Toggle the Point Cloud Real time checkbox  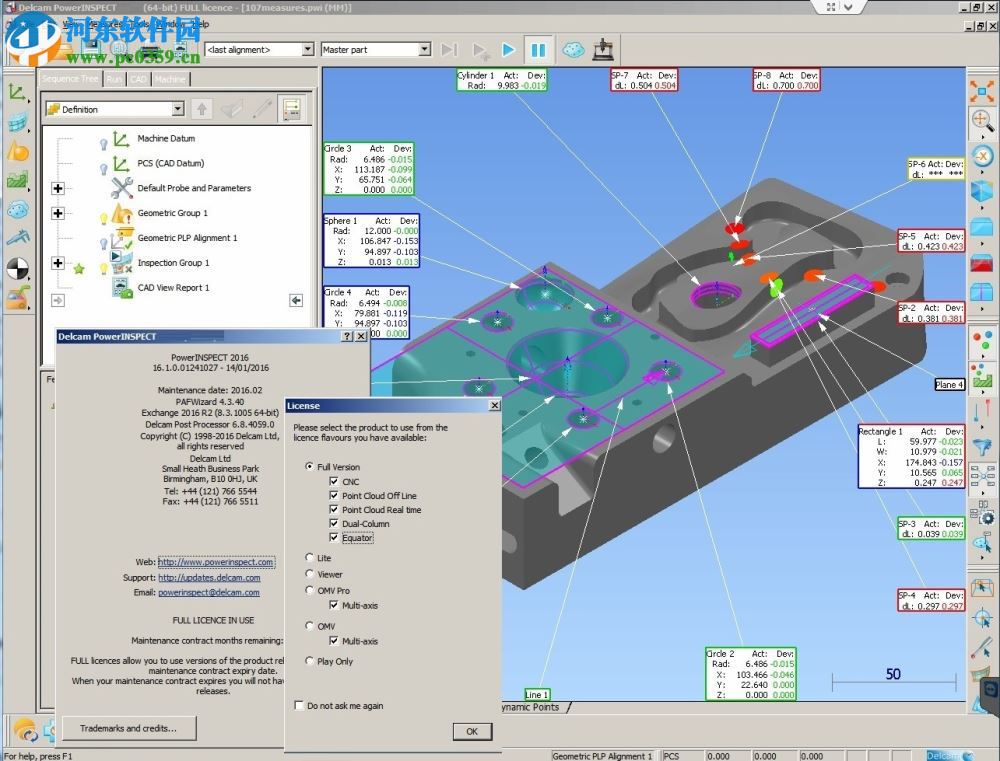tap(334, 509)
